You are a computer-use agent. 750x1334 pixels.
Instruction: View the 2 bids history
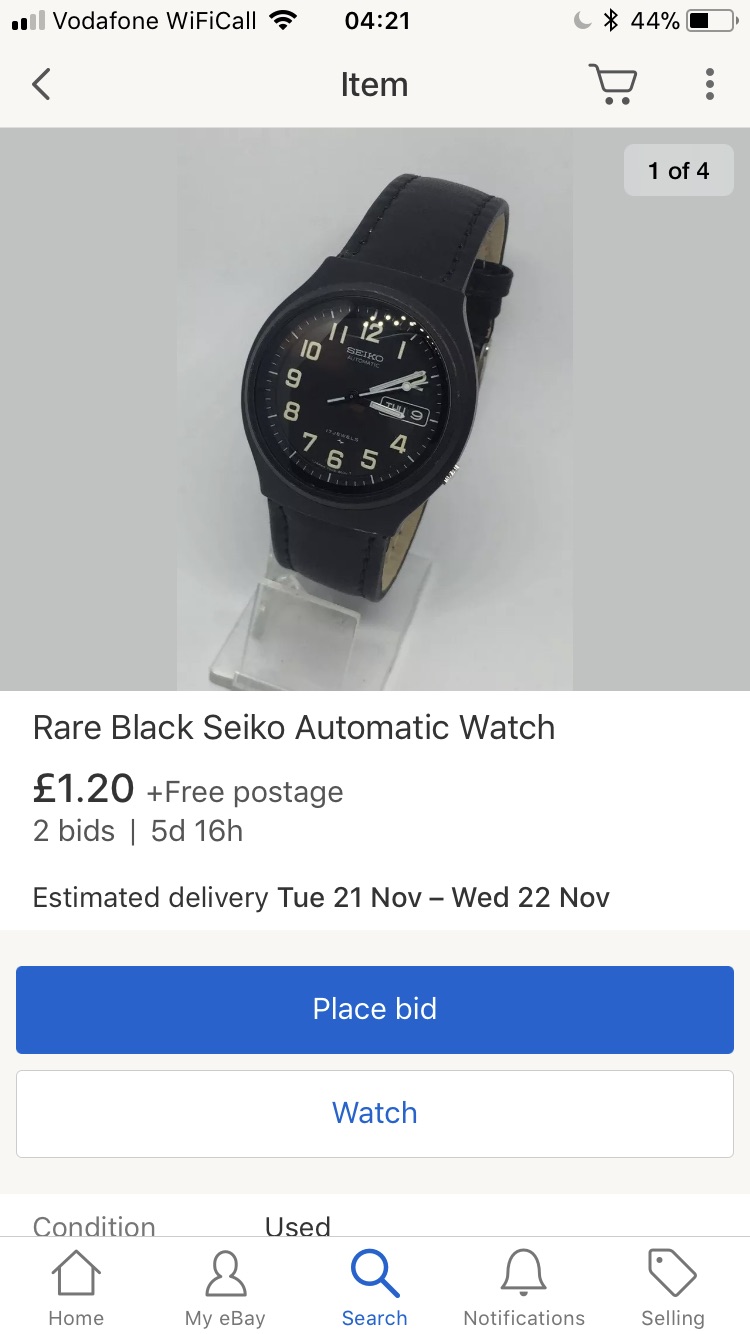(x=74, y=831)
